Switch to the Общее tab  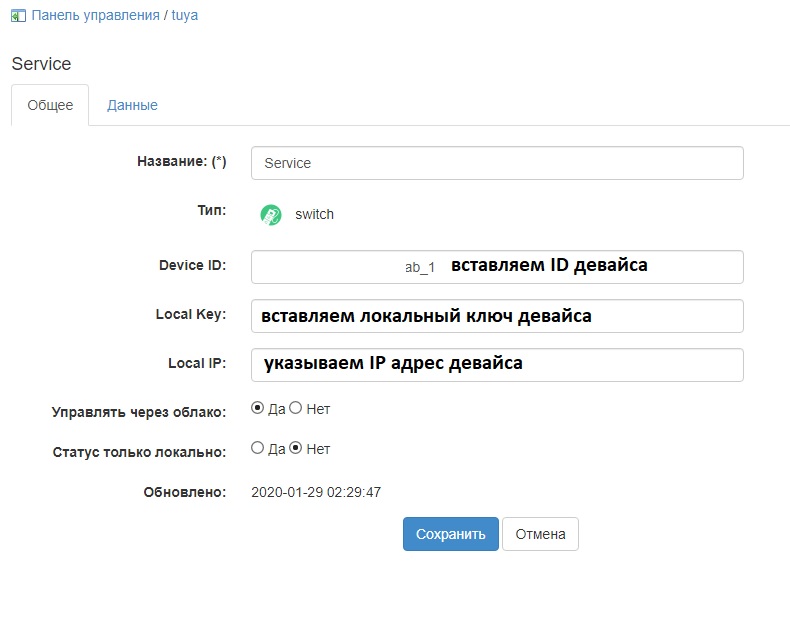(50, 105)
